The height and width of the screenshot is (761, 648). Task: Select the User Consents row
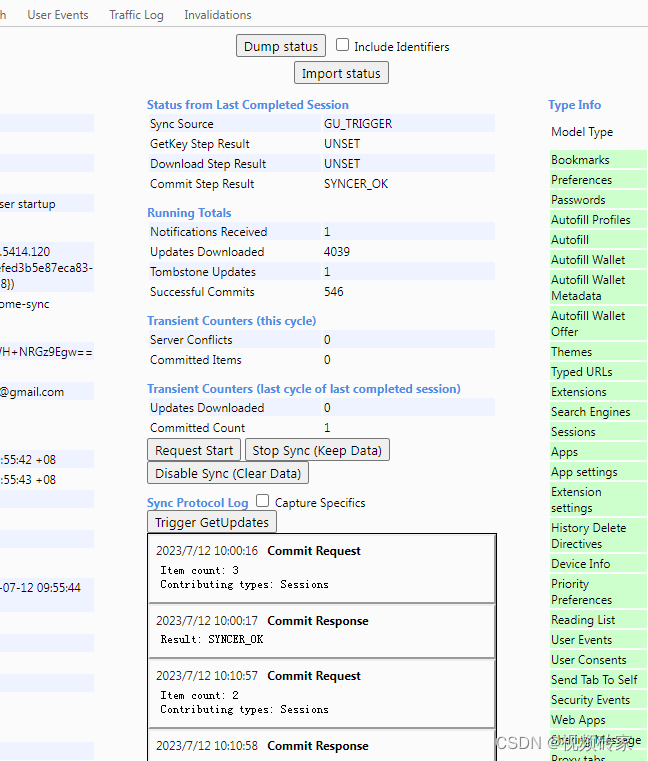point(598,660)
